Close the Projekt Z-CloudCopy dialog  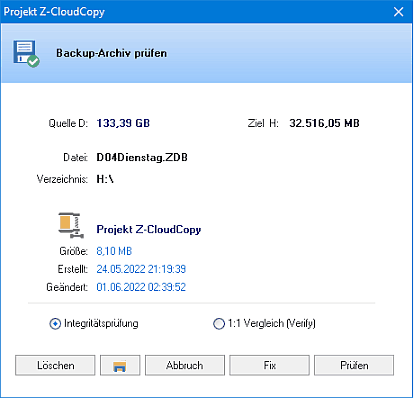coord(398,12)
